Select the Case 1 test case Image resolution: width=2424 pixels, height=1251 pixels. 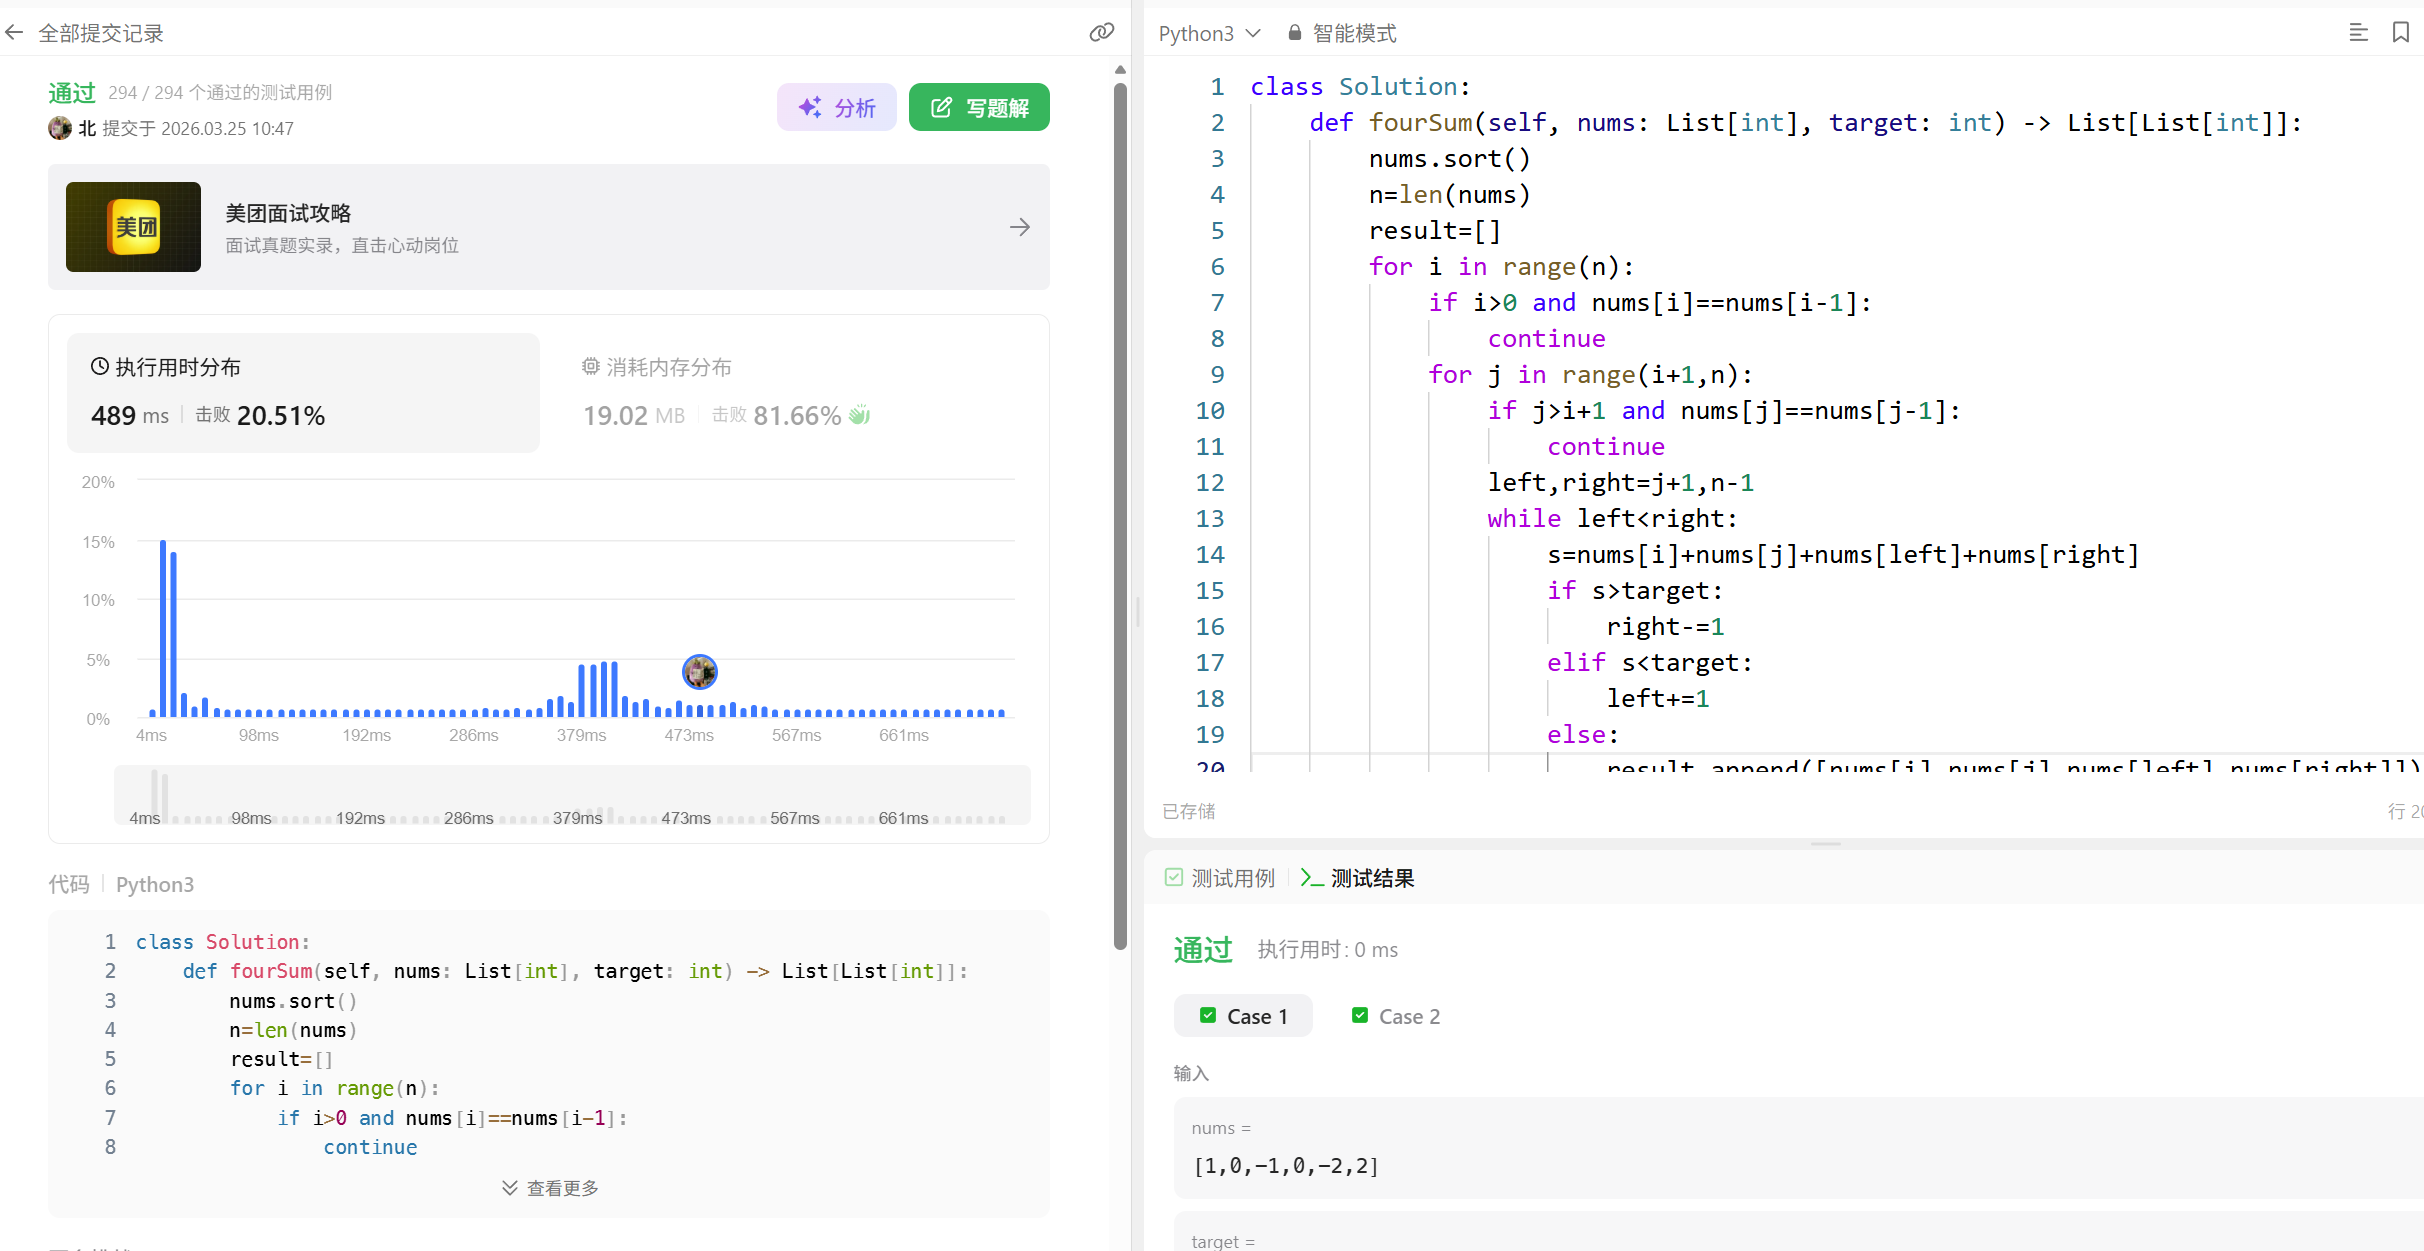[x=1243, y=1016]
